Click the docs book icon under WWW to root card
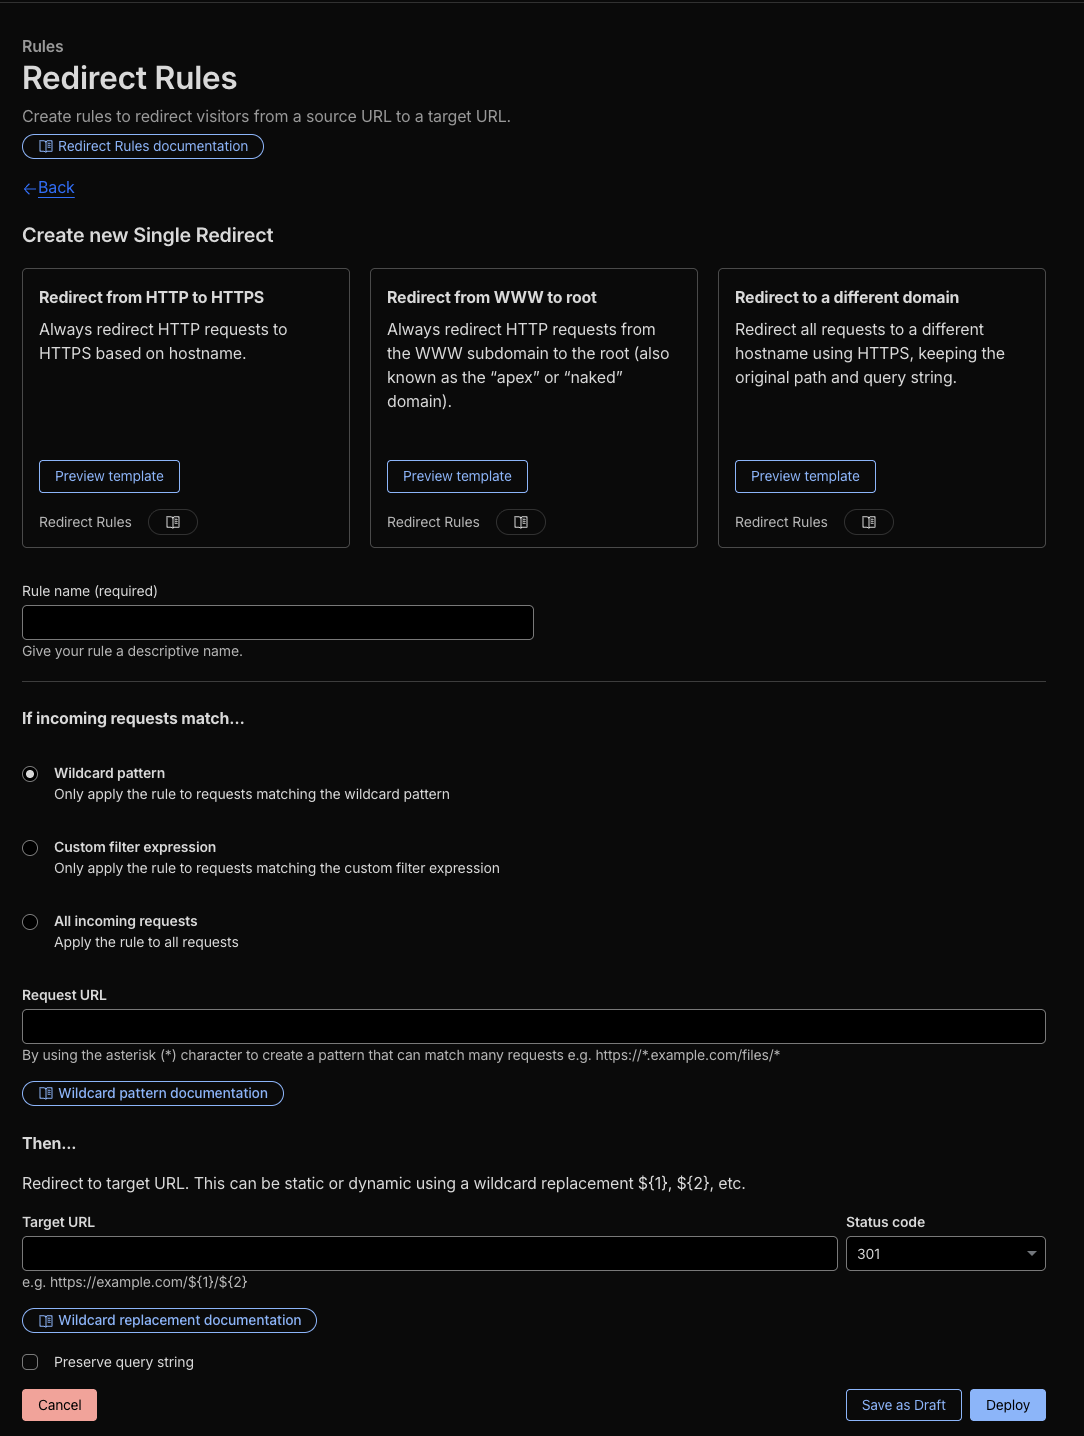 click(x=521, y=522)
